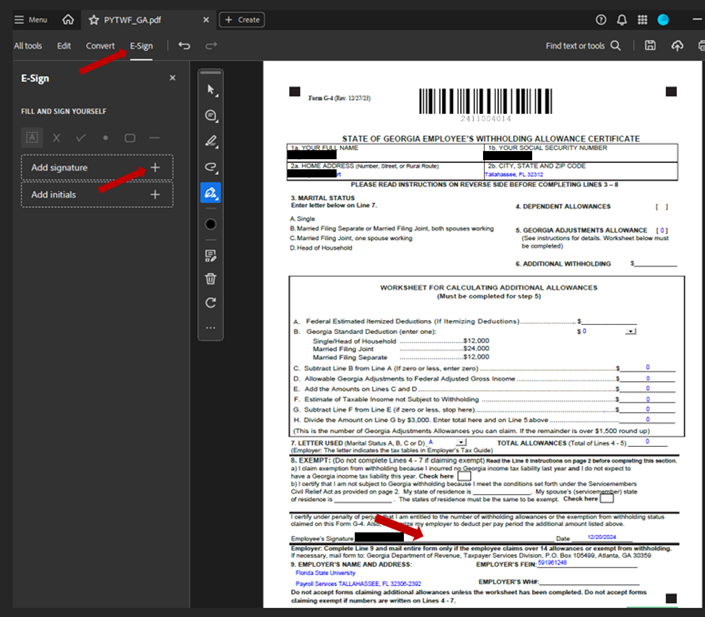The image size is (705, 617).
Task: Expand more options ellipsis in floating toolbar
Action: click(x=211, y=328)
